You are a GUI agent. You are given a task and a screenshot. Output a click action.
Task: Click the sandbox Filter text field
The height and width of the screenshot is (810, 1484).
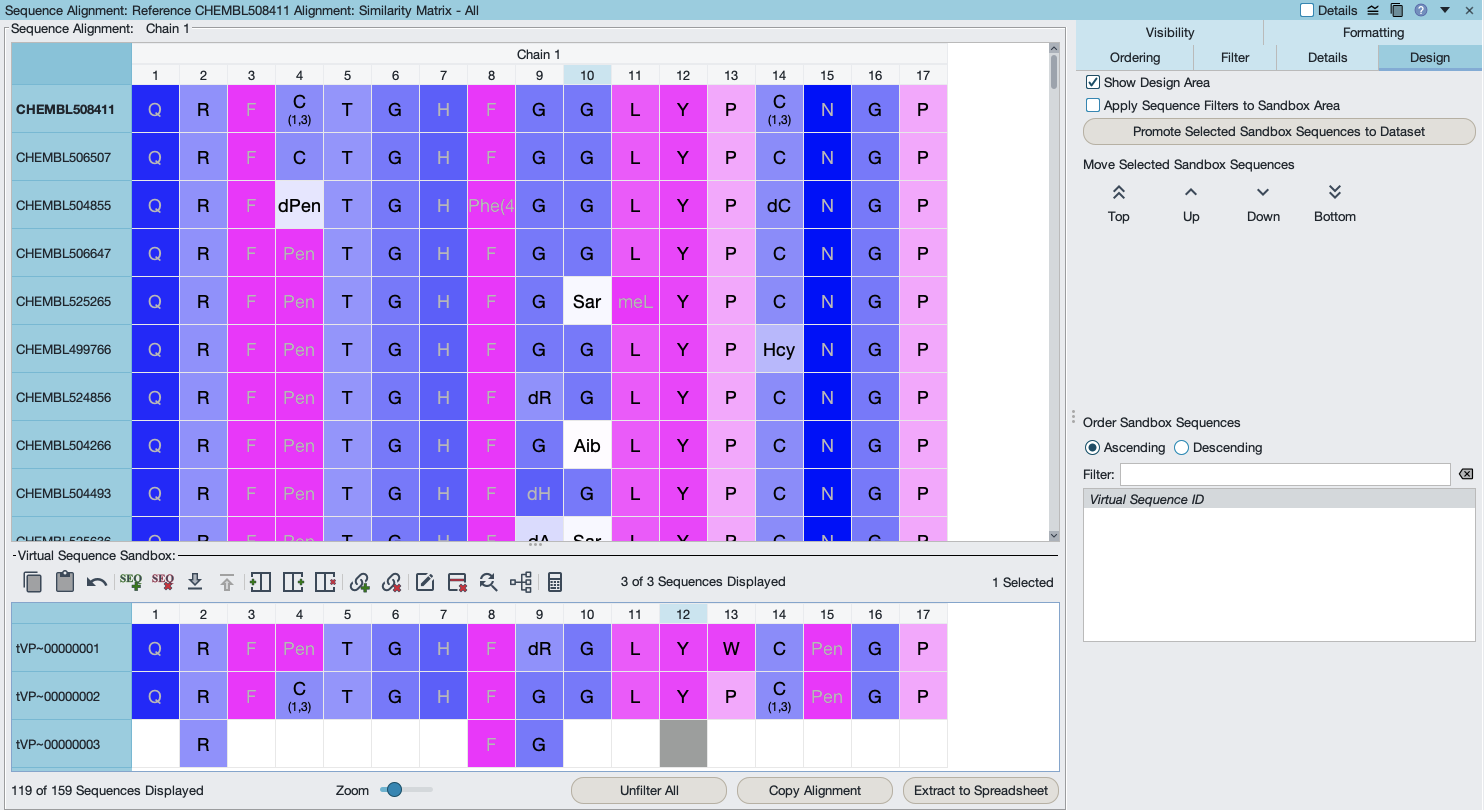1285,474
